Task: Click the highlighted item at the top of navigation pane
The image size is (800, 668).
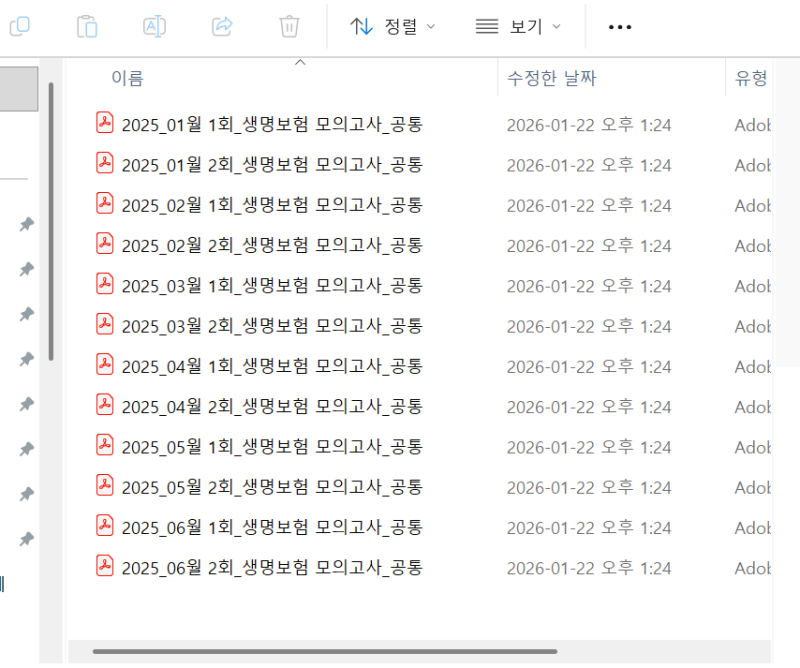Action: click(19, 89)
